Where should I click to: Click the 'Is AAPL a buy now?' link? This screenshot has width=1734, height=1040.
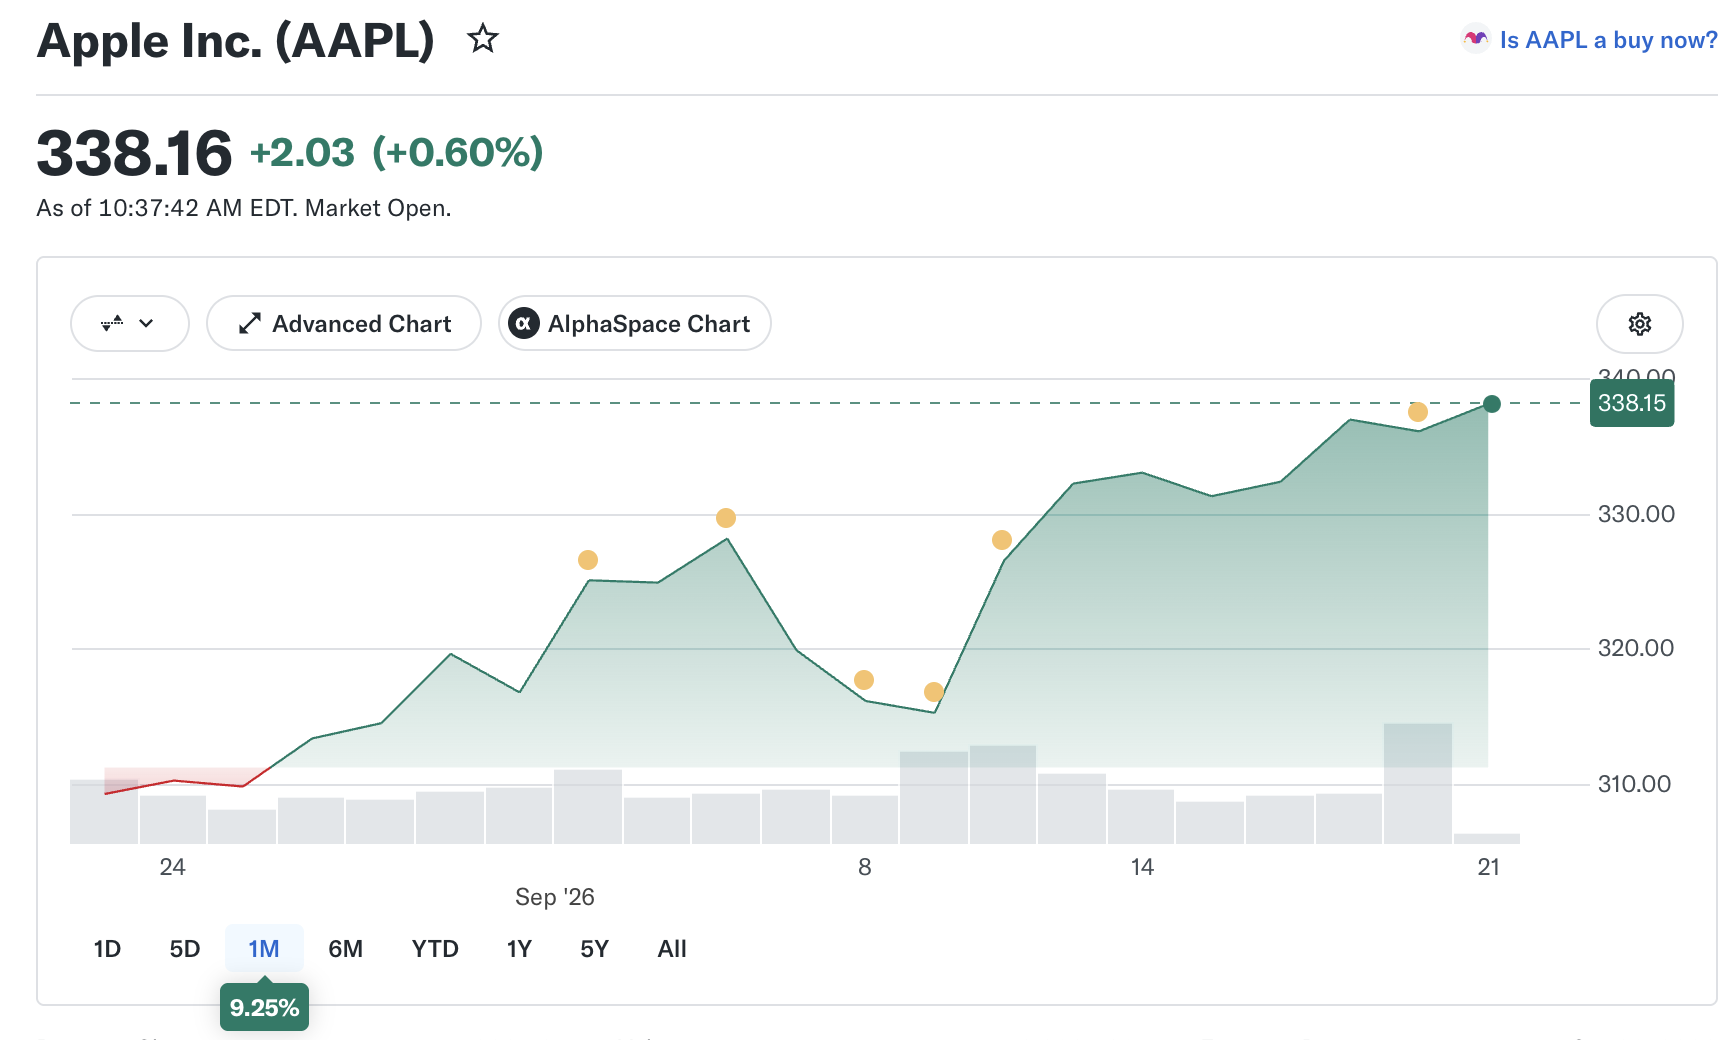point(1608,40)
